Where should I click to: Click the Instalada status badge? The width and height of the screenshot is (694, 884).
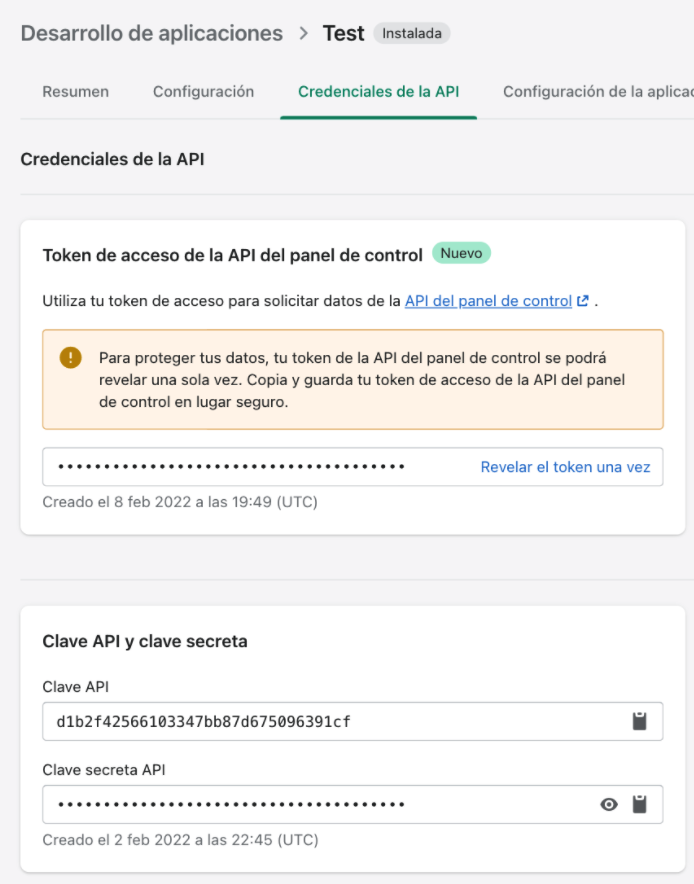(412, 33)
